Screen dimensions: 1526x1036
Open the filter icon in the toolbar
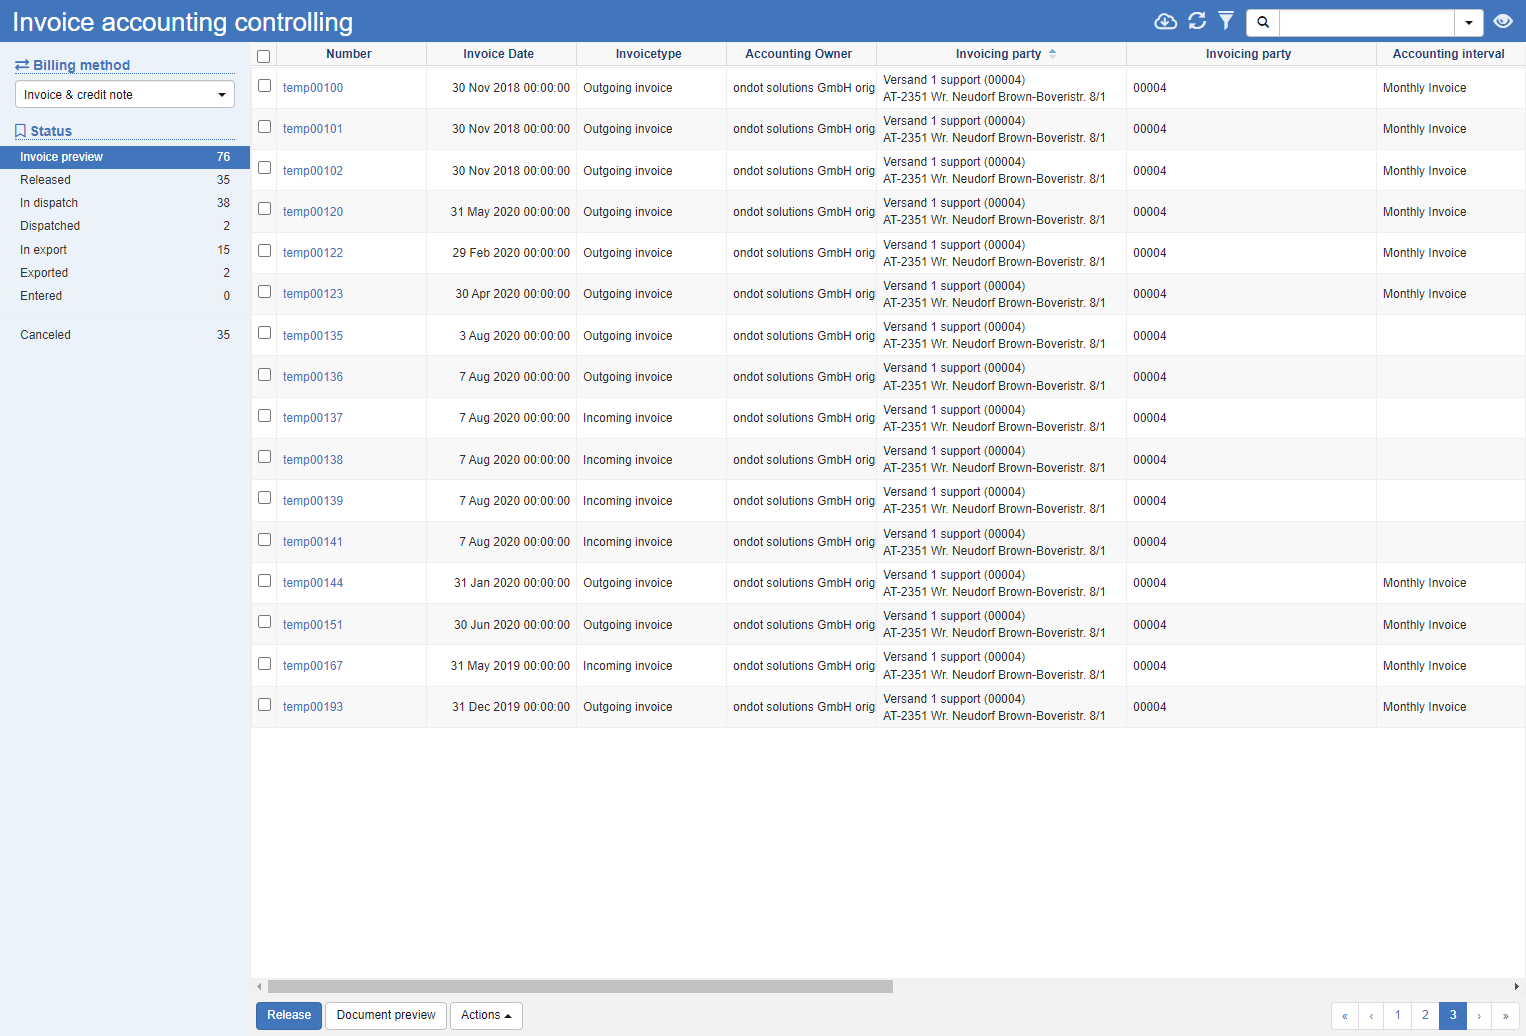tap(1226, 20)
